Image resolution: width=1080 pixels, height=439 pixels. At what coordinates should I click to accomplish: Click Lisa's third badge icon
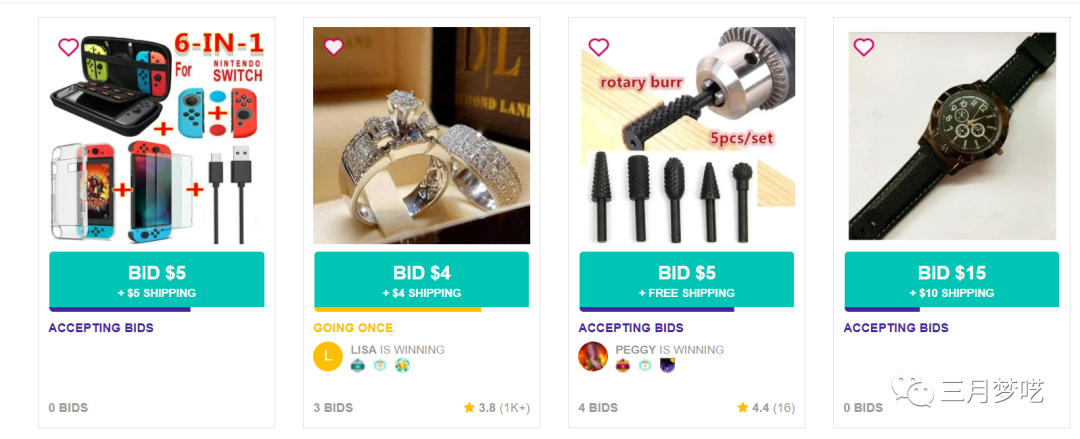point(402,366)
